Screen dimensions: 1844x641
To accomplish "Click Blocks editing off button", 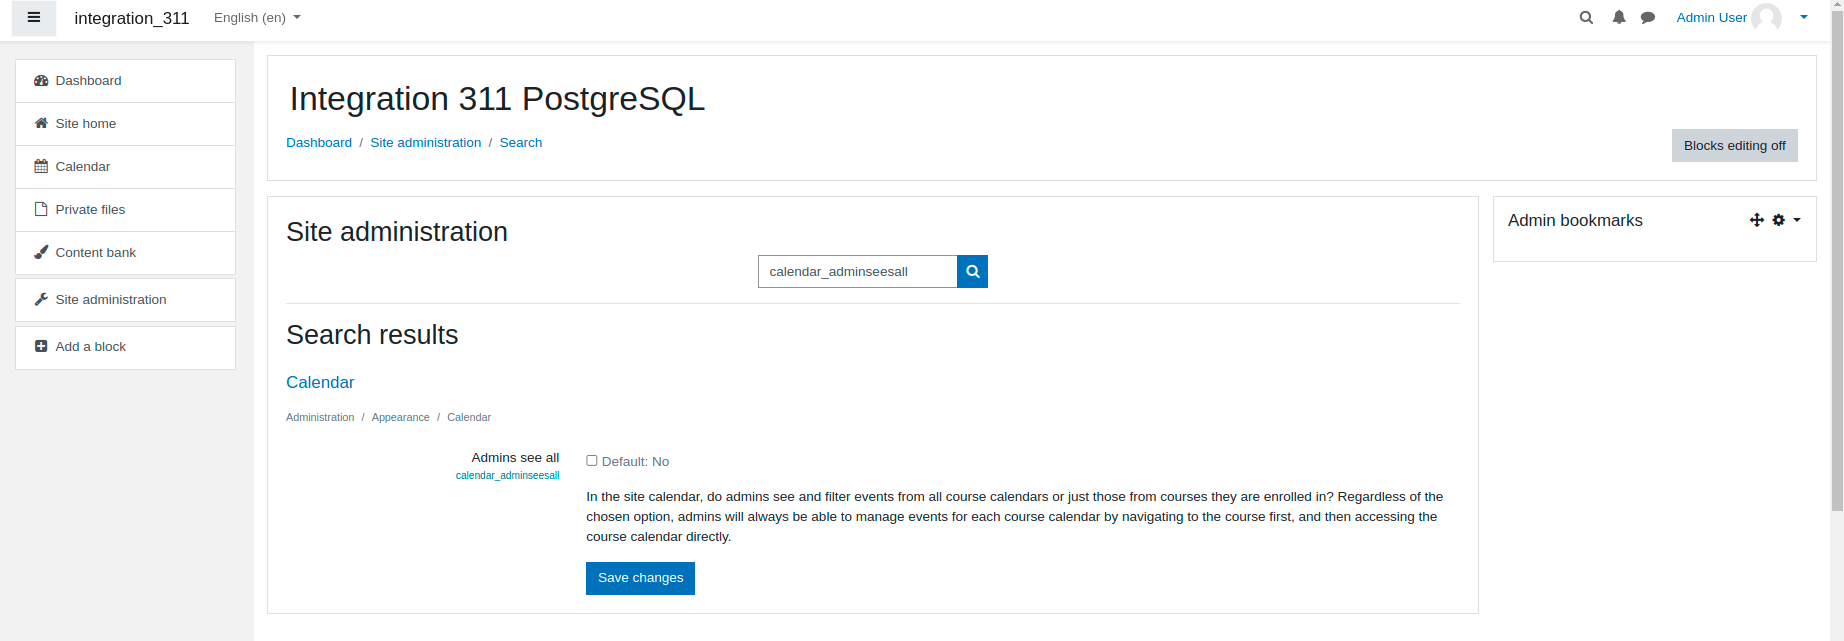I will 1735,146.
